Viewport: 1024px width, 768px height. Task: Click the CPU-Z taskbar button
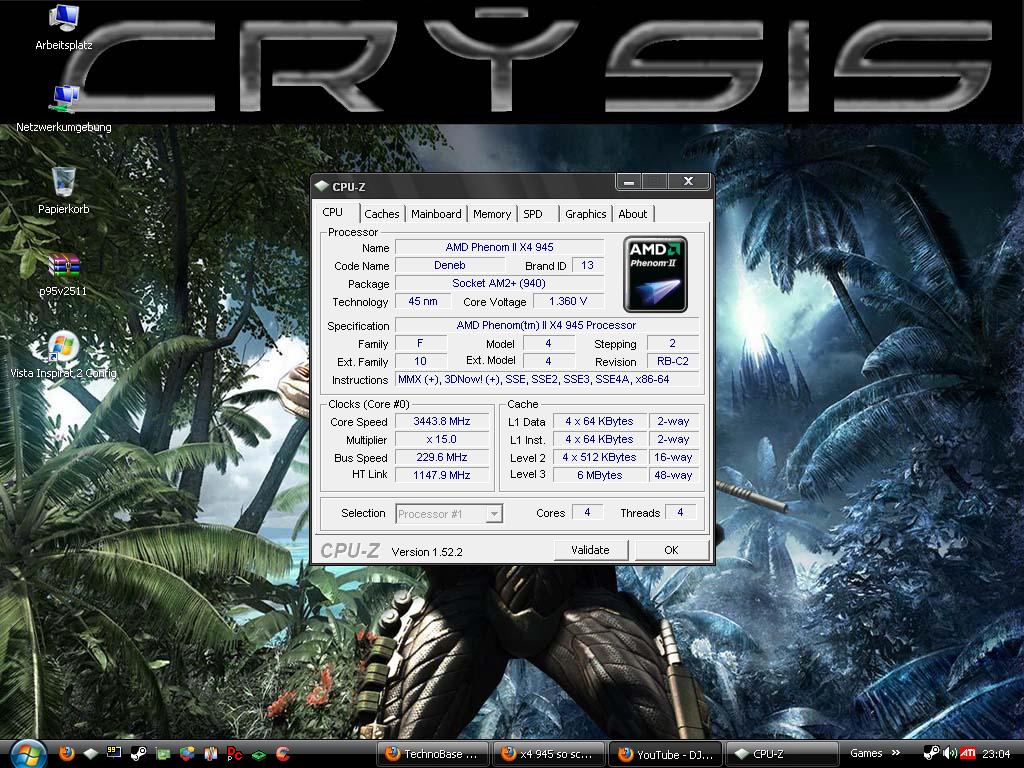pos(782,754)
